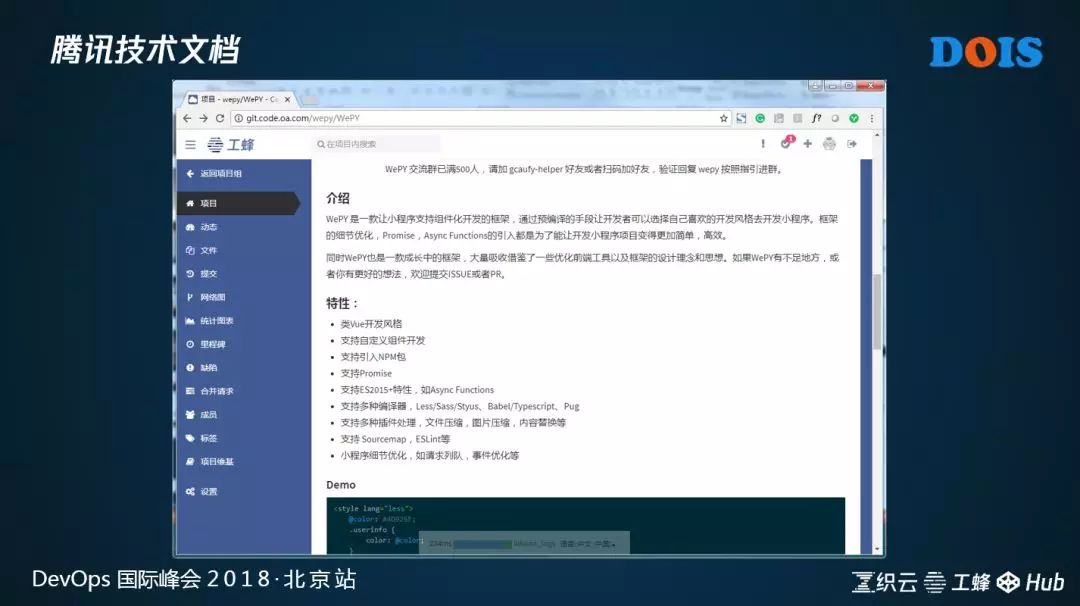The height and width of the screenshot is (606, 1080).
Task: Open 标签 tags in the sidebar
Action: tap(202, 437)
